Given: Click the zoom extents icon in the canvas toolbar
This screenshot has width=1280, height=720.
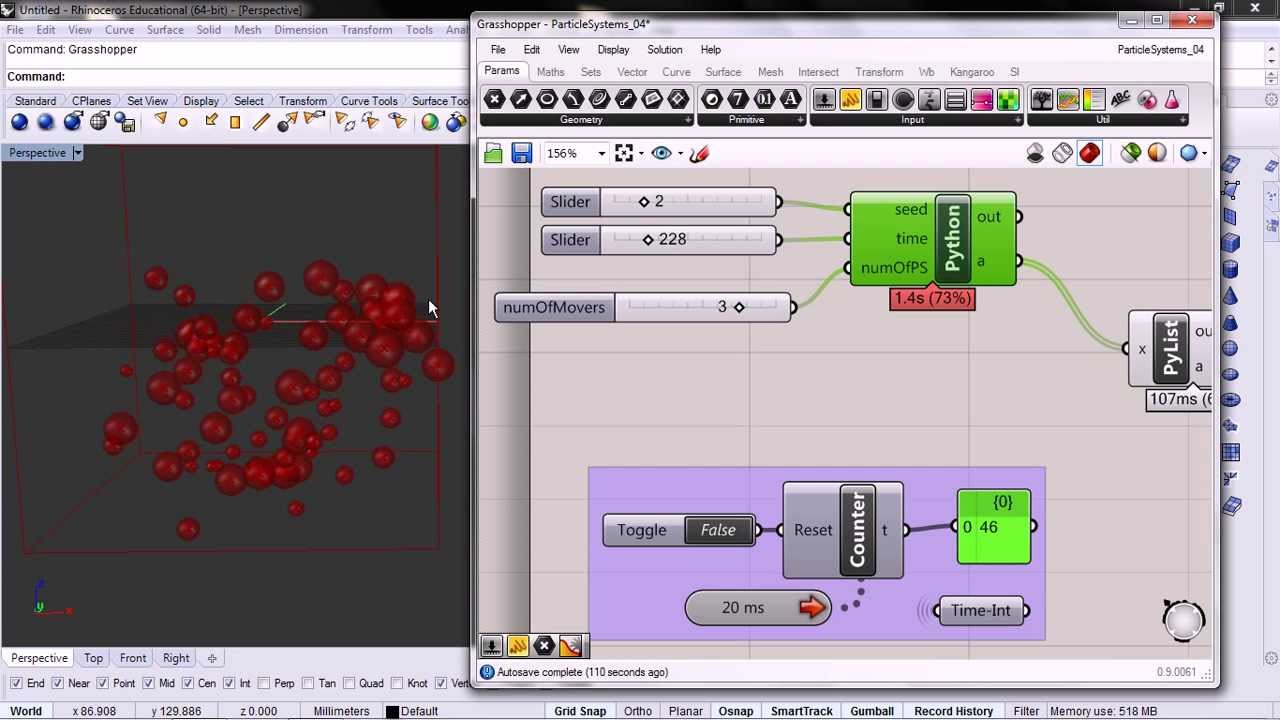Looking at the screenshot, I should (x=624, y=153).
